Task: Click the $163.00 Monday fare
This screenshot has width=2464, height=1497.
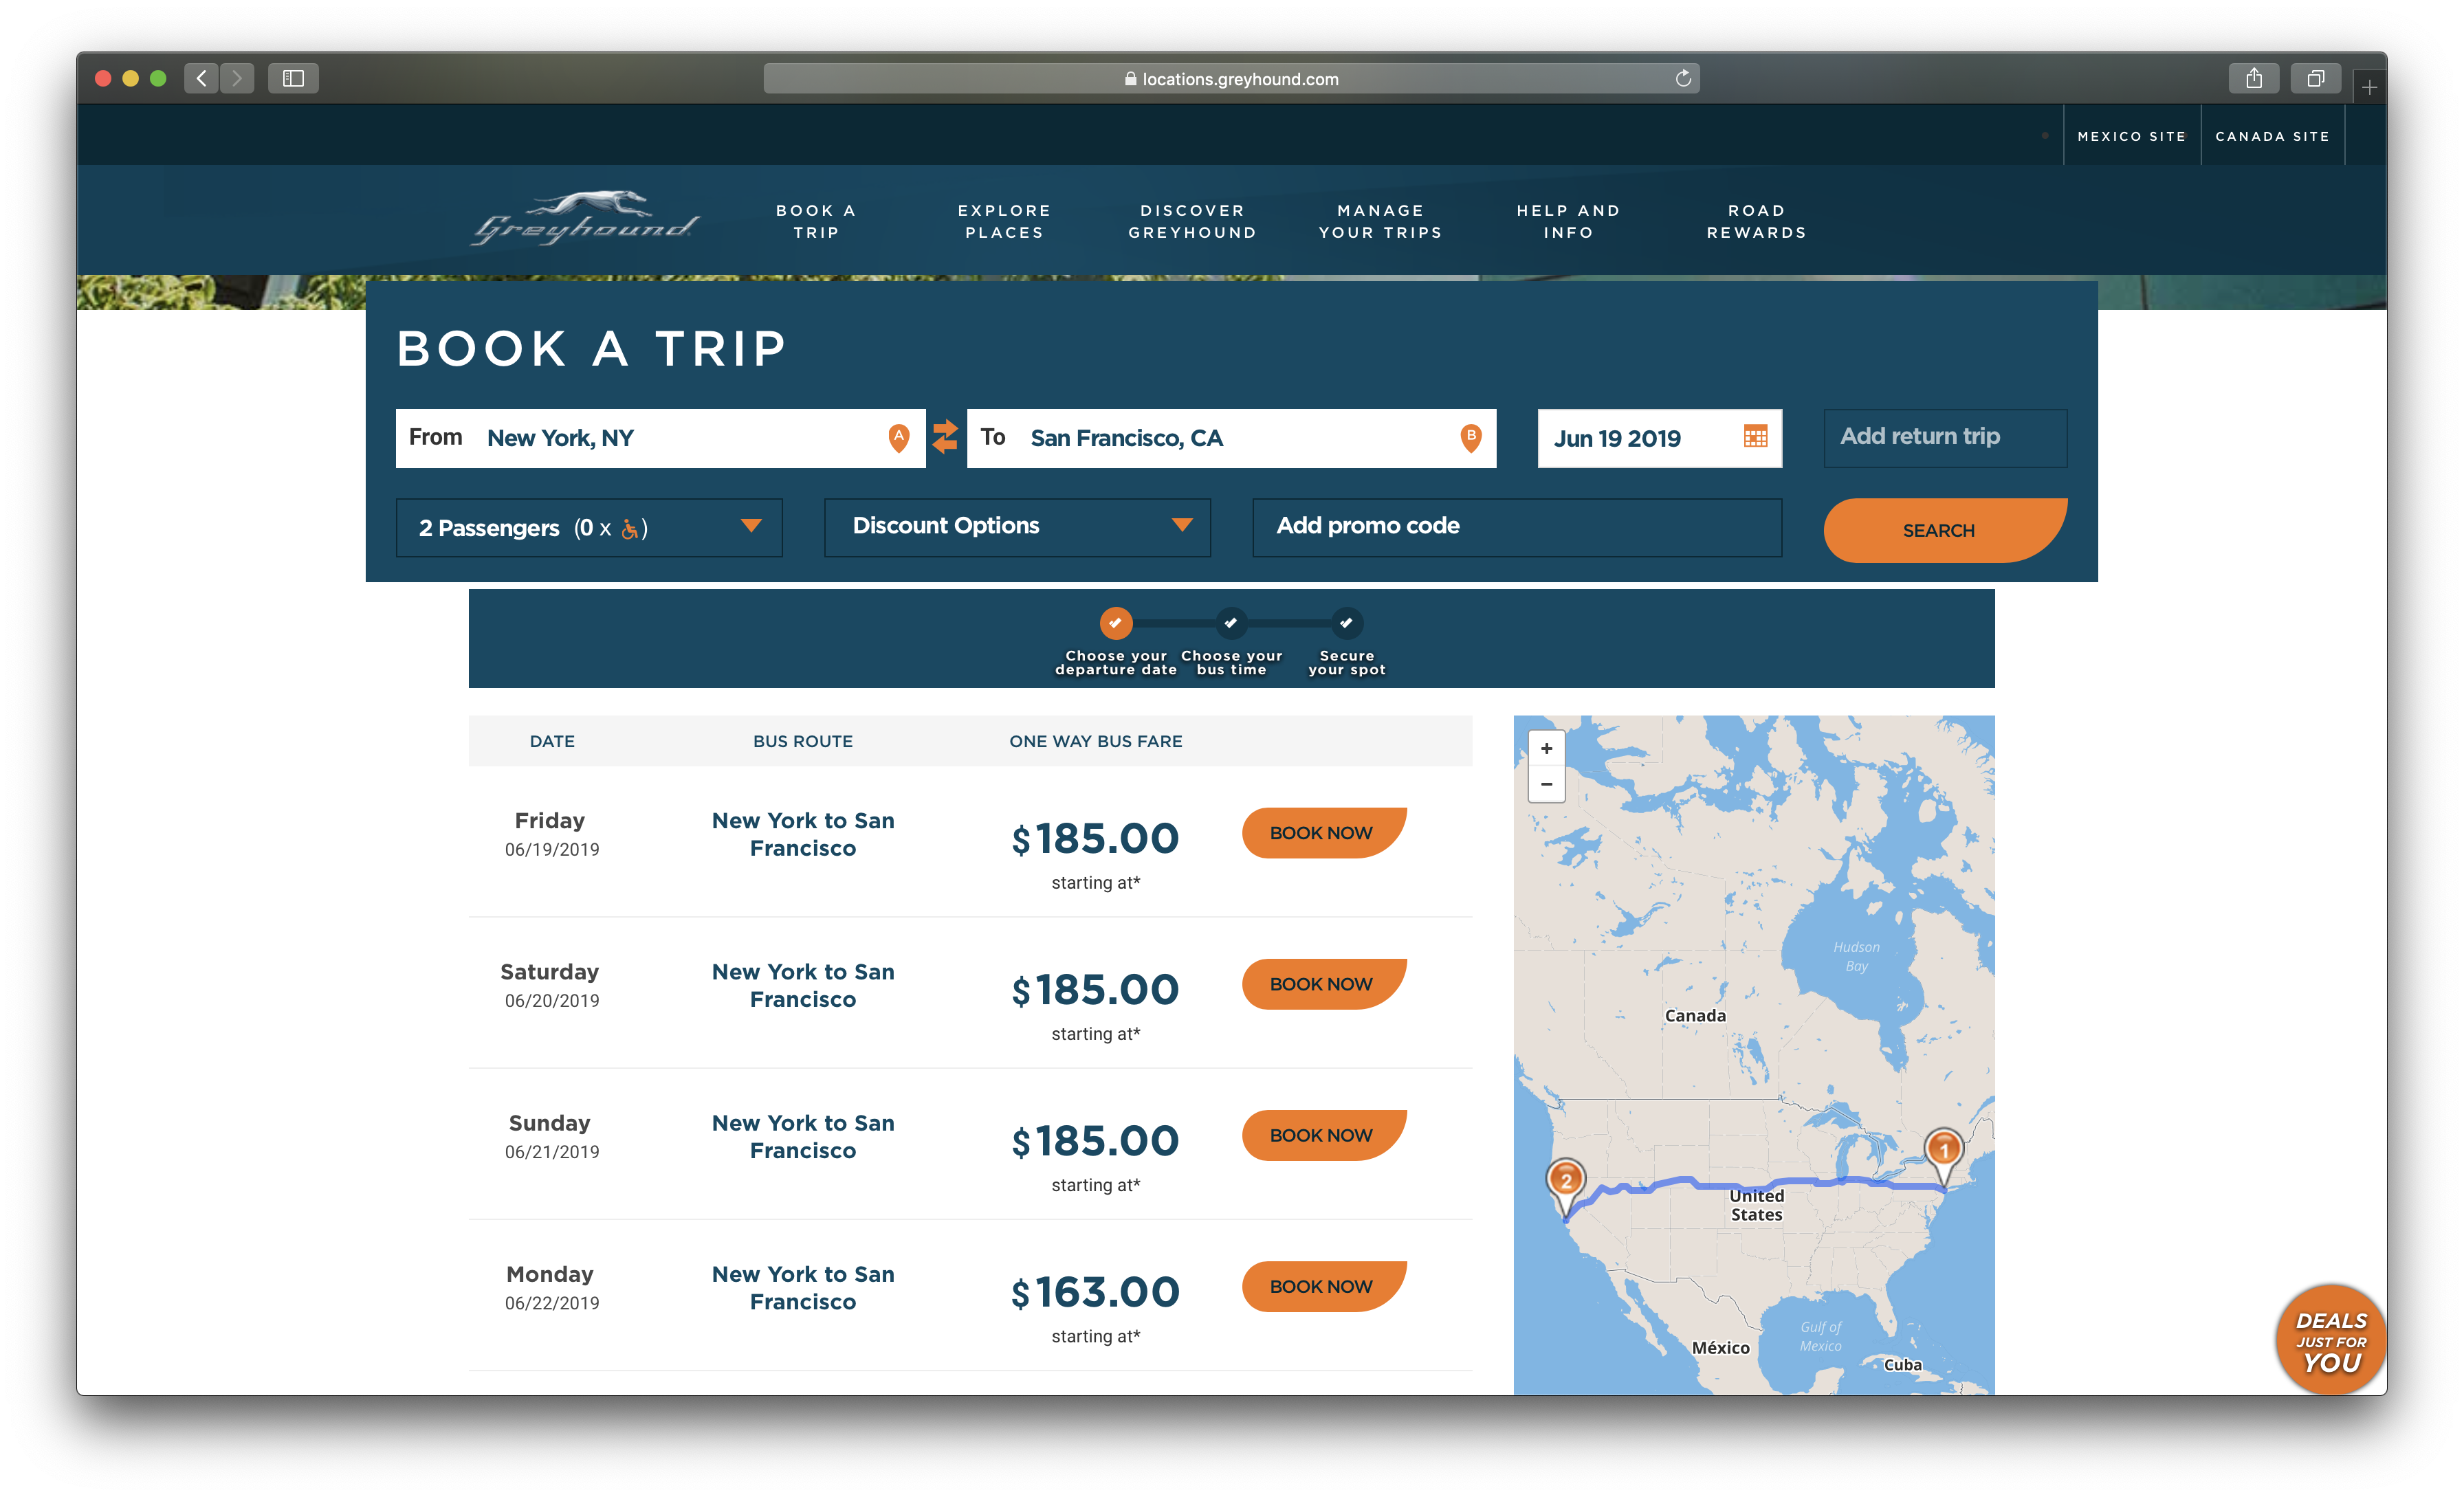Action: pos(1095,1292)
